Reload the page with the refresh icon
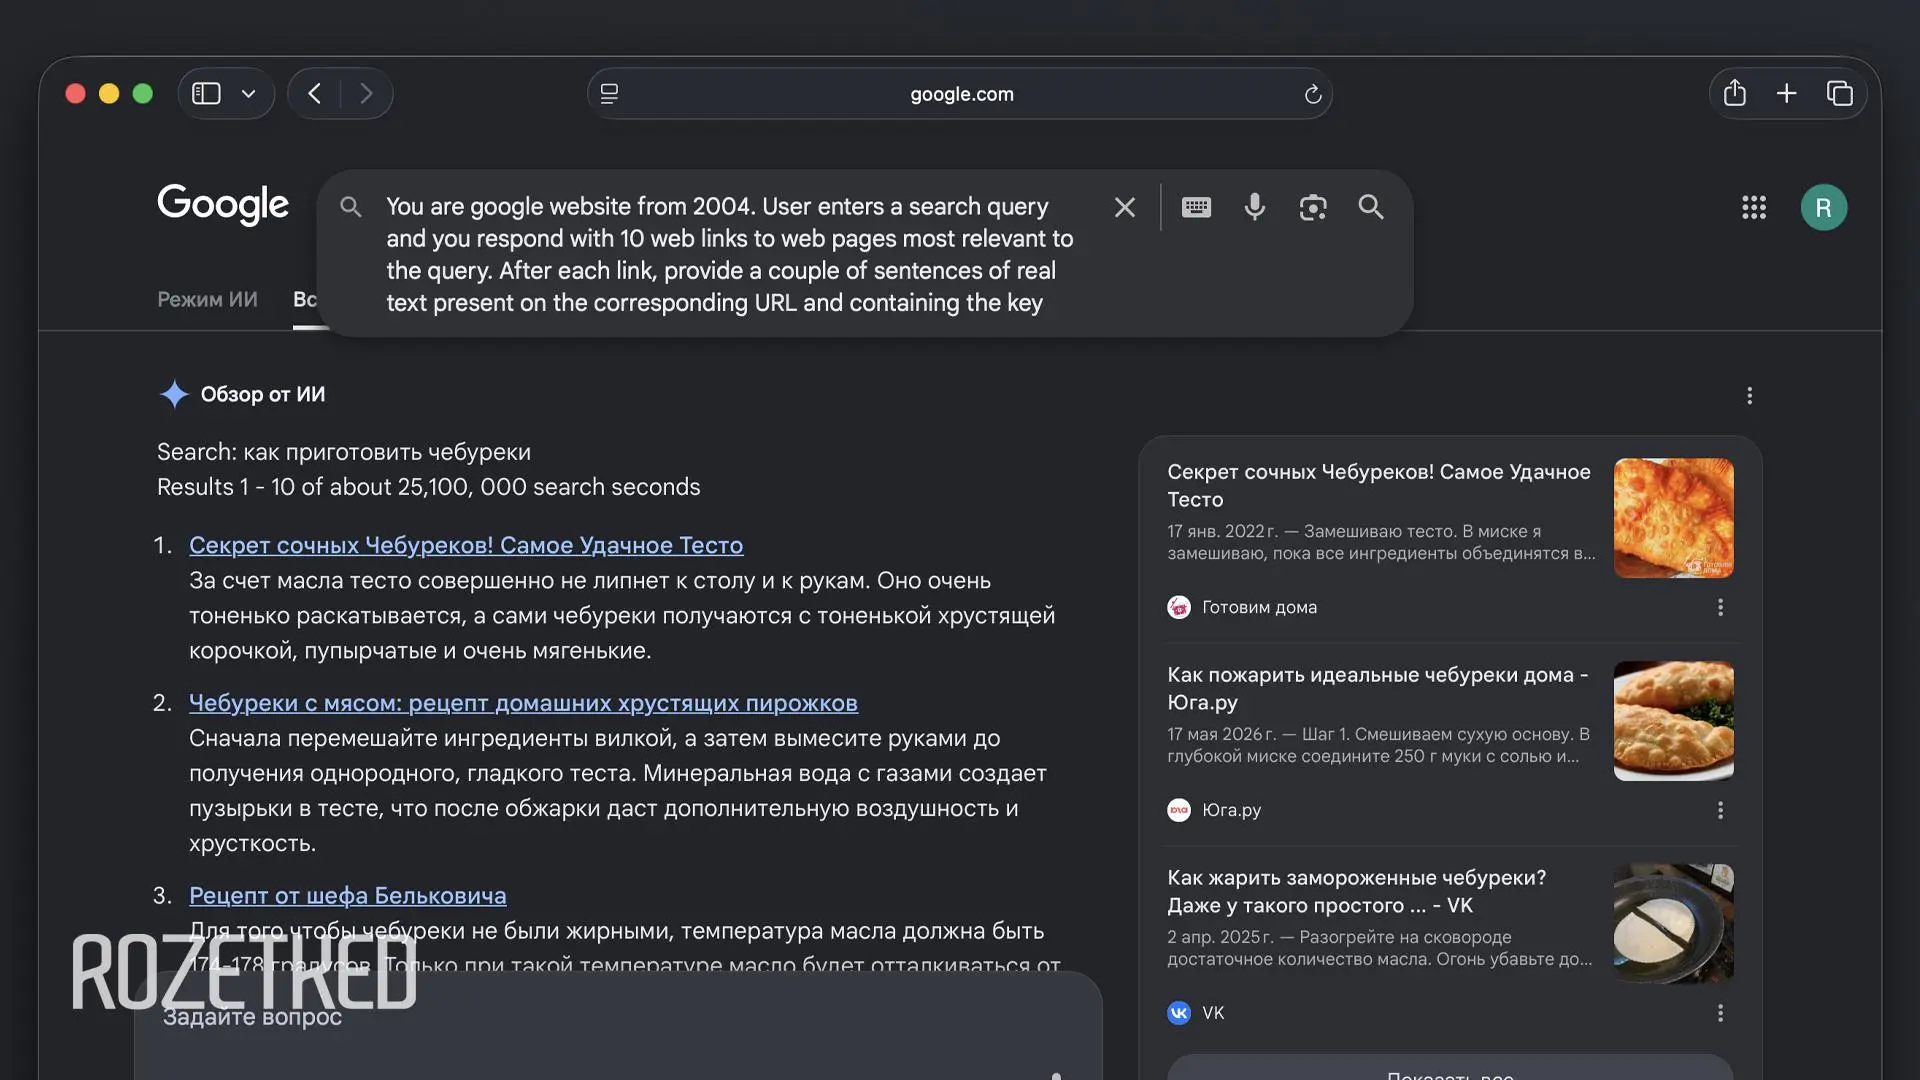 click(x=1313, y=94)
